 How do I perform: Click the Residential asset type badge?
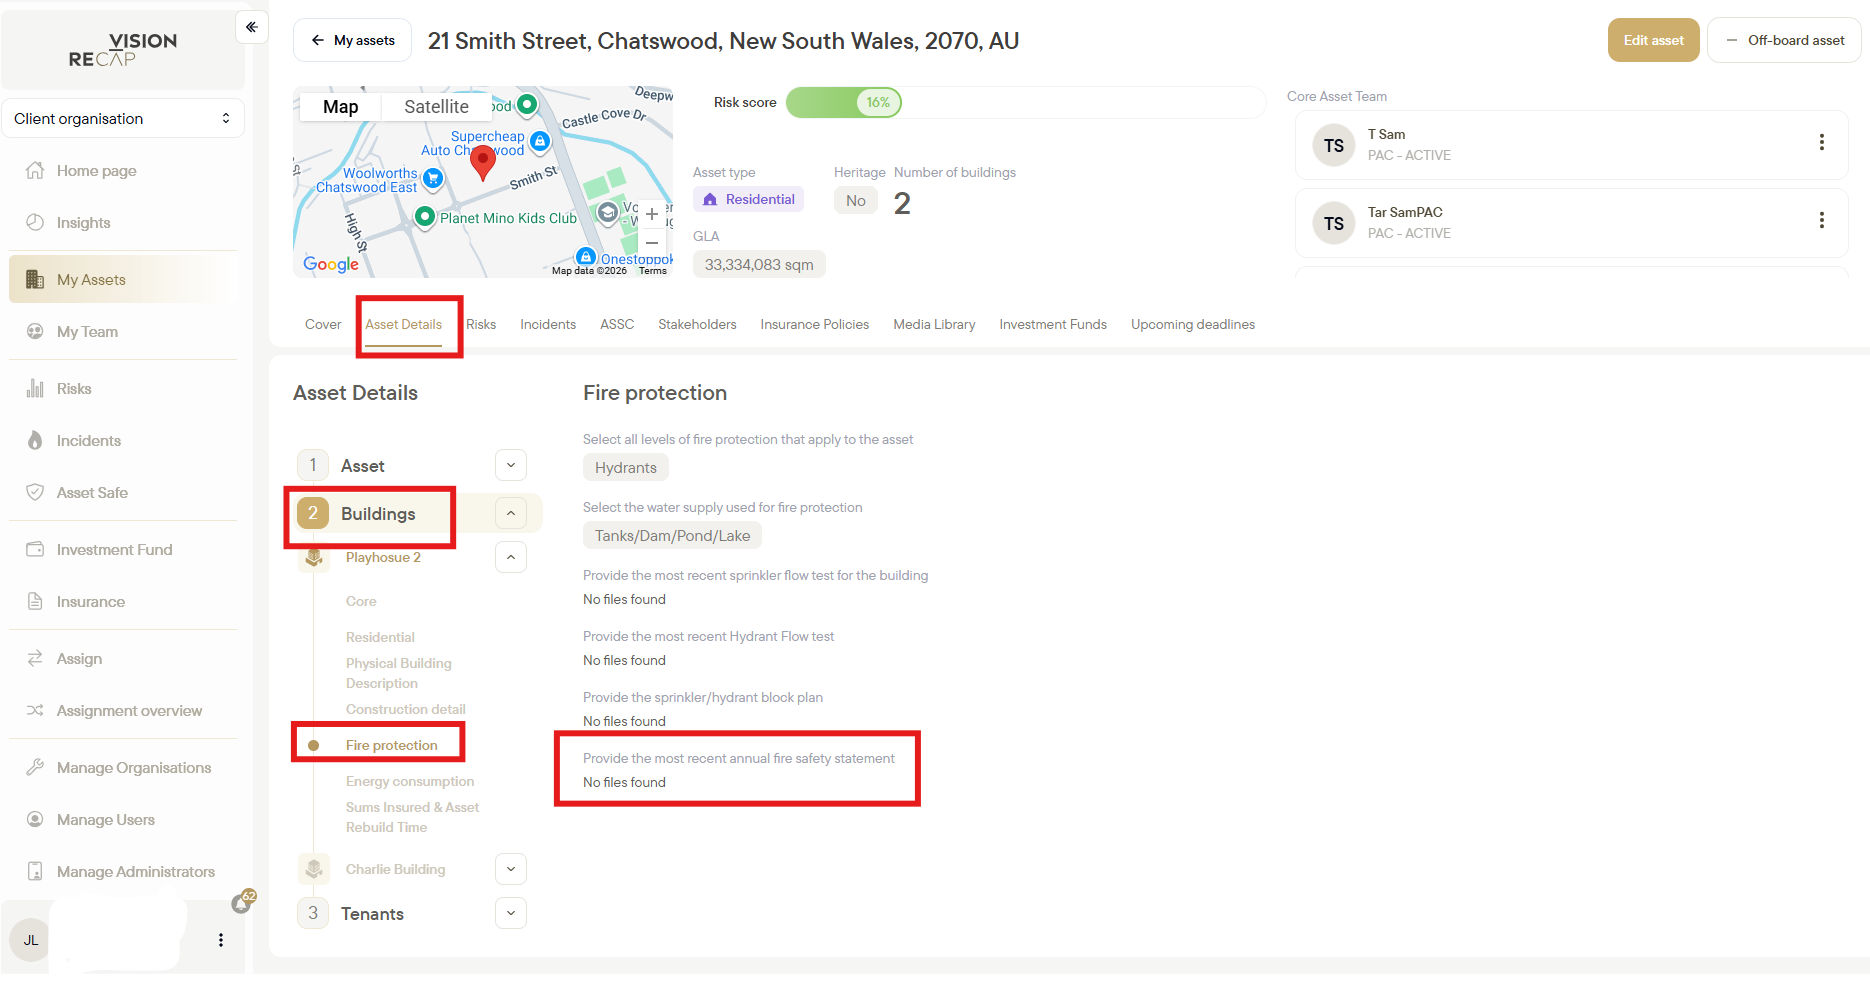point(749,199)
